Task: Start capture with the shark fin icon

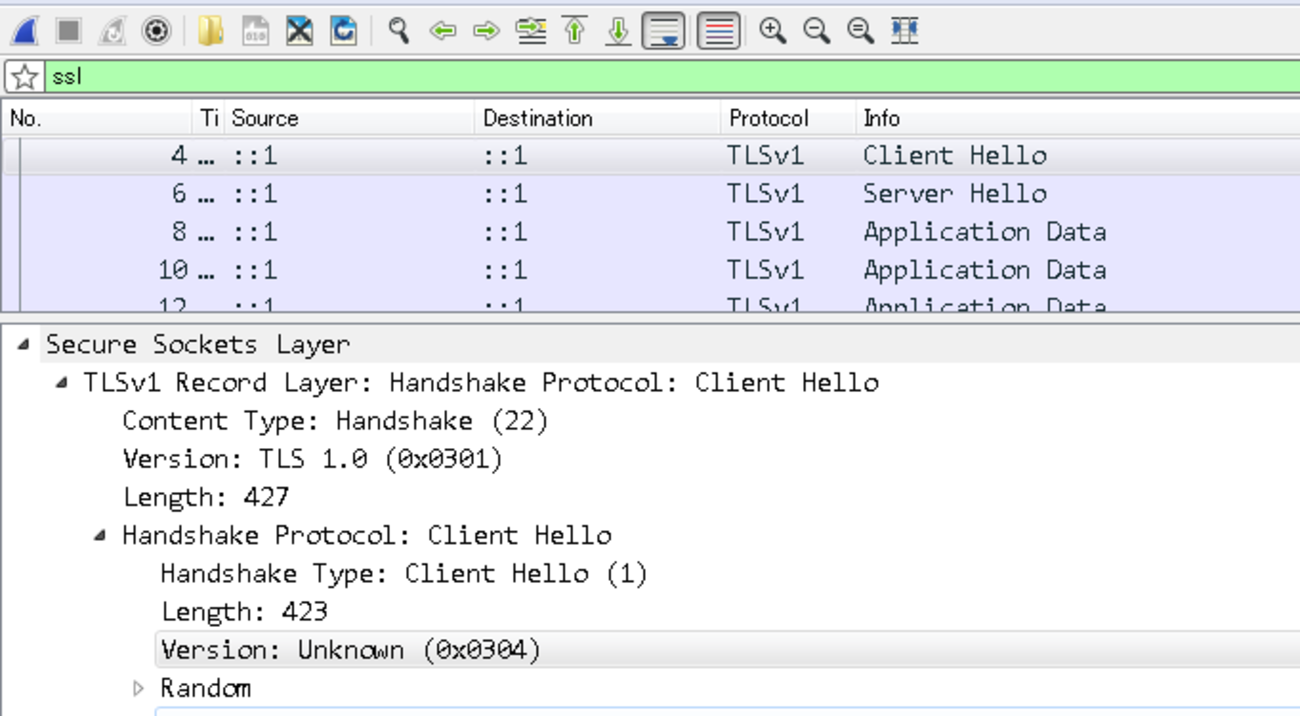Action: [25, 31]
